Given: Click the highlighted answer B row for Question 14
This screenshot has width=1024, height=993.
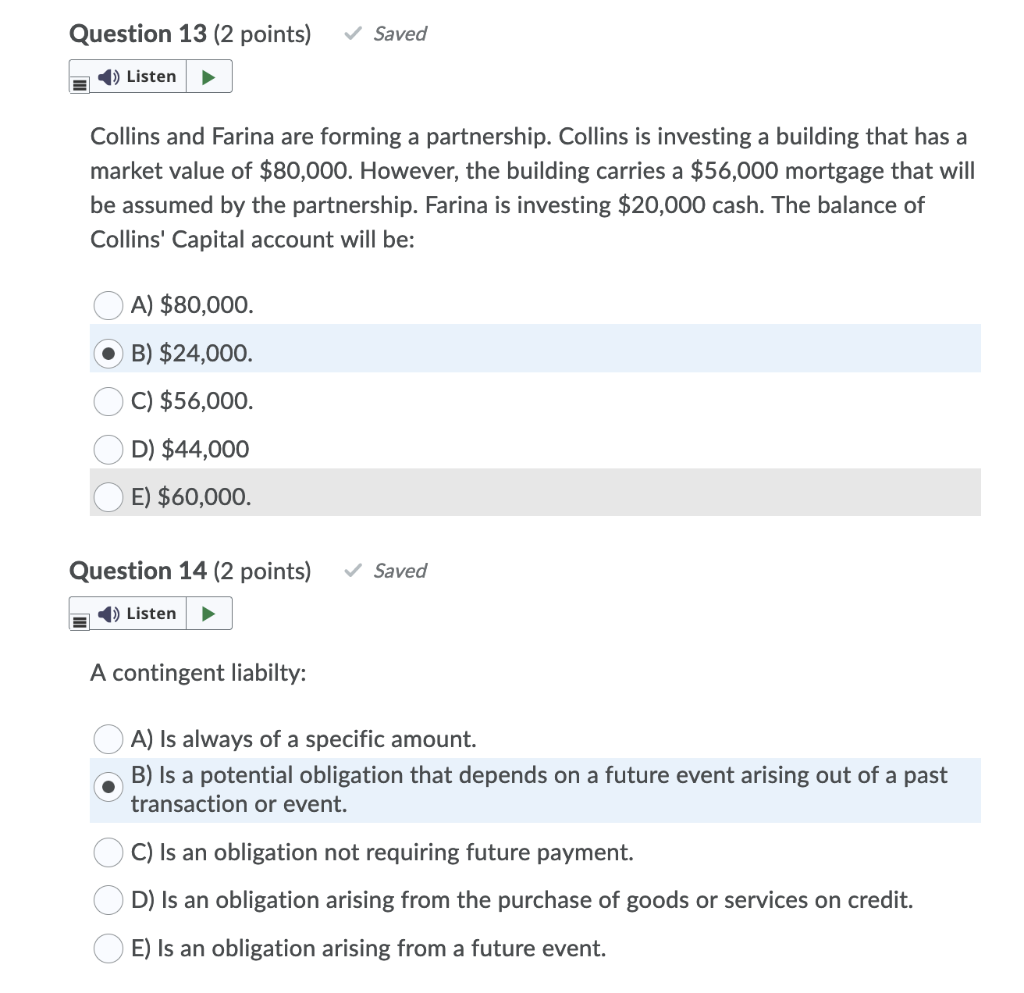Looking at the screenshot, I should click(500, 788).
